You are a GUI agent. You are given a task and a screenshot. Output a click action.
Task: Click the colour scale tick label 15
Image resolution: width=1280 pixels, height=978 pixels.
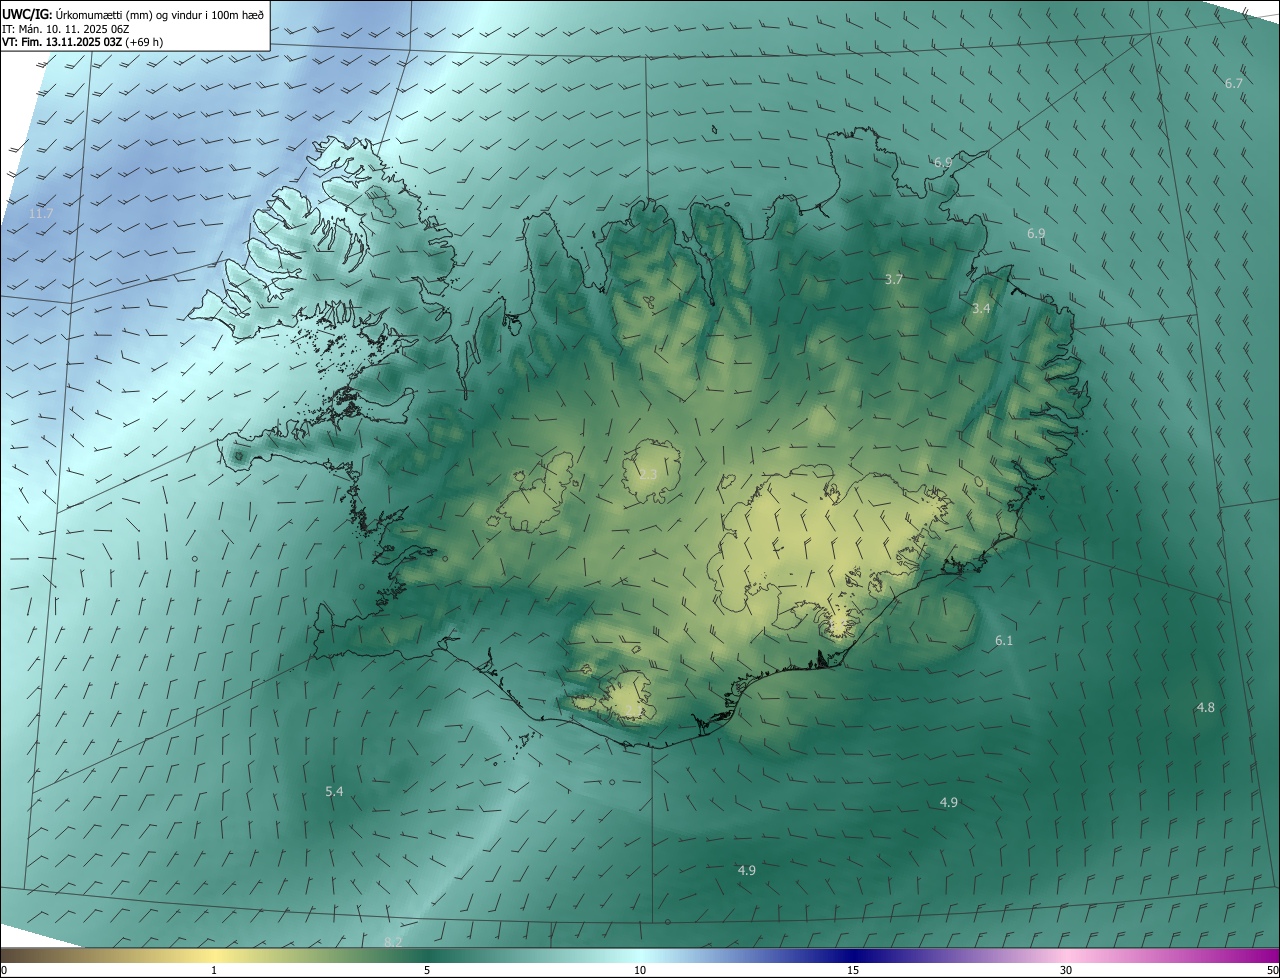pyautogui.click(x=853, y=970)
